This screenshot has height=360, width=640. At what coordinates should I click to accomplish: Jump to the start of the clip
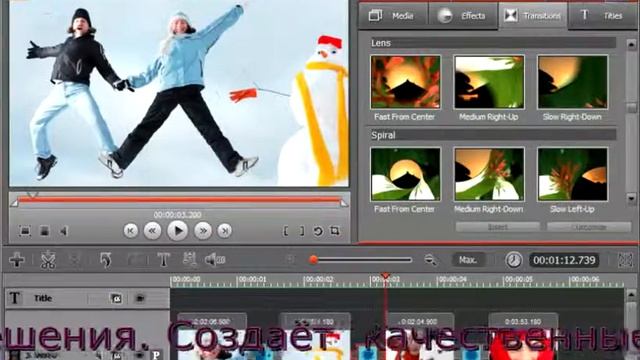pyautogui.click(x=131, y=231)
